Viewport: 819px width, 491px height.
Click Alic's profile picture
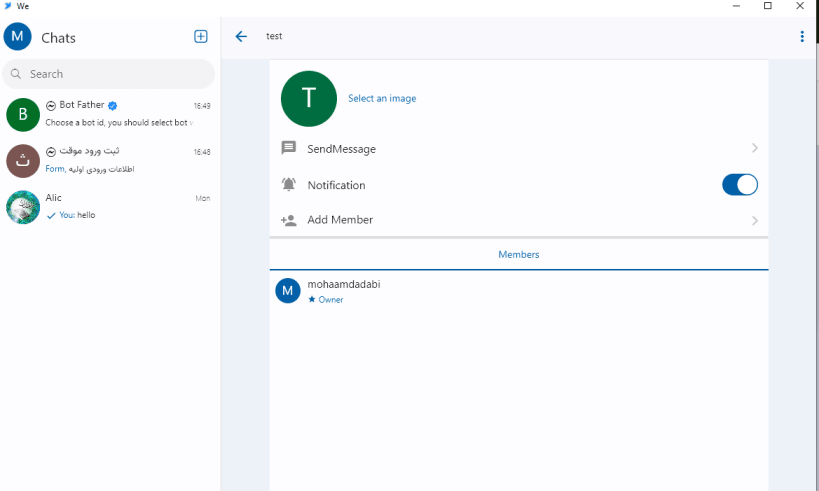point(23,207)
